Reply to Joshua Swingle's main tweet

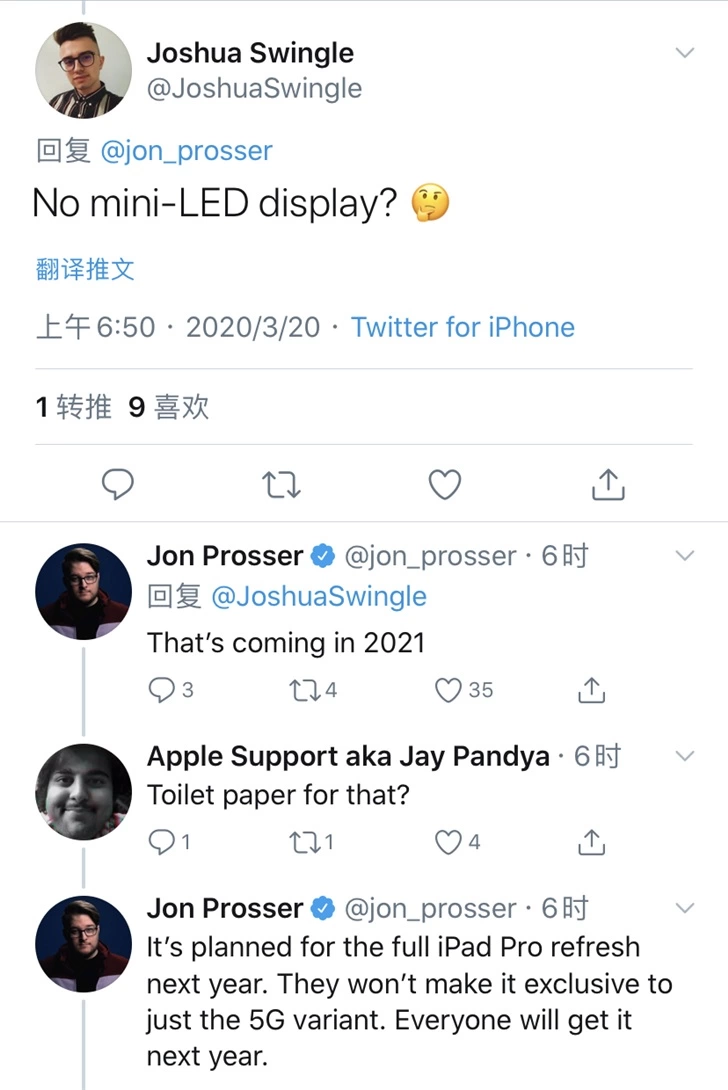[119, 485]
